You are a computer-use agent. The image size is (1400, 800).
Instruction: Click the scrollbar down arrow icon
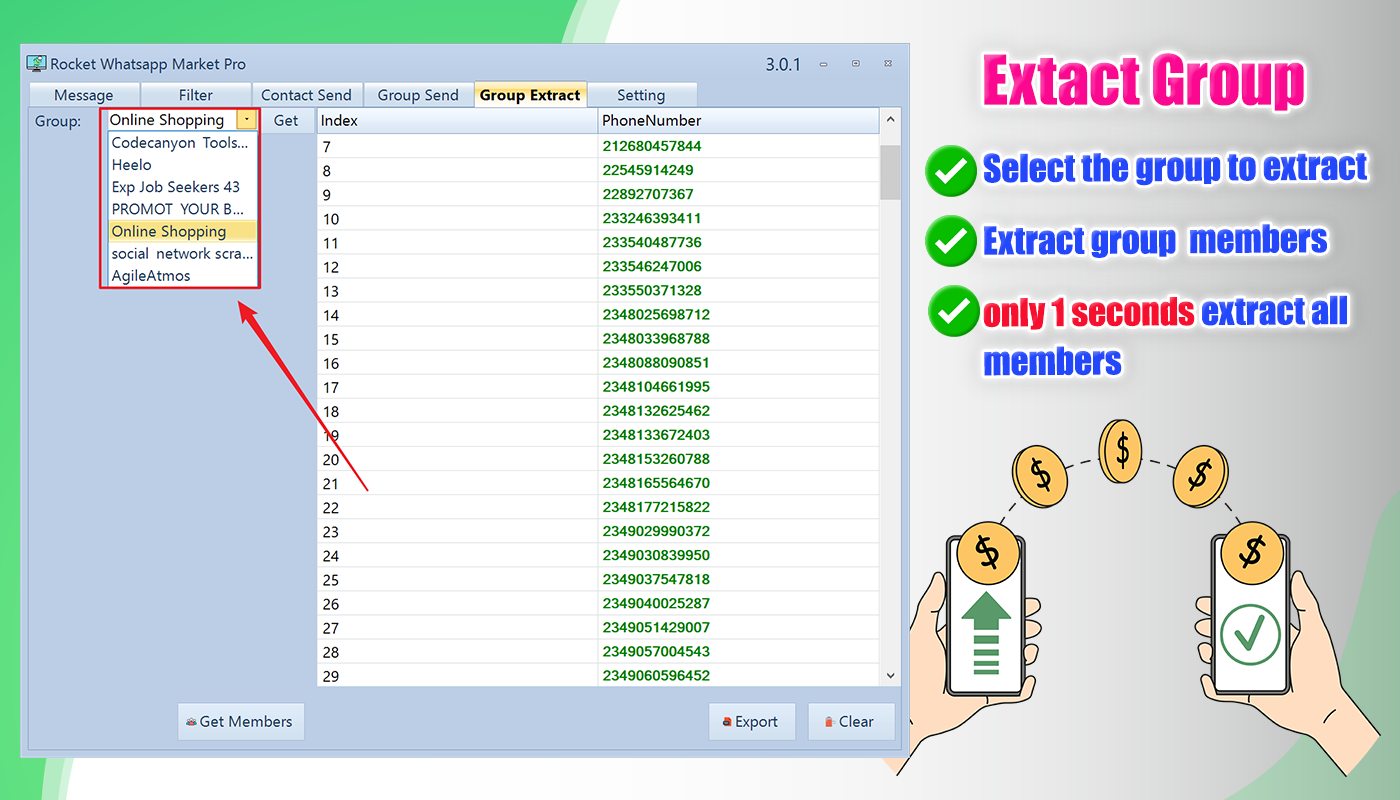click(x=890, y=676)
